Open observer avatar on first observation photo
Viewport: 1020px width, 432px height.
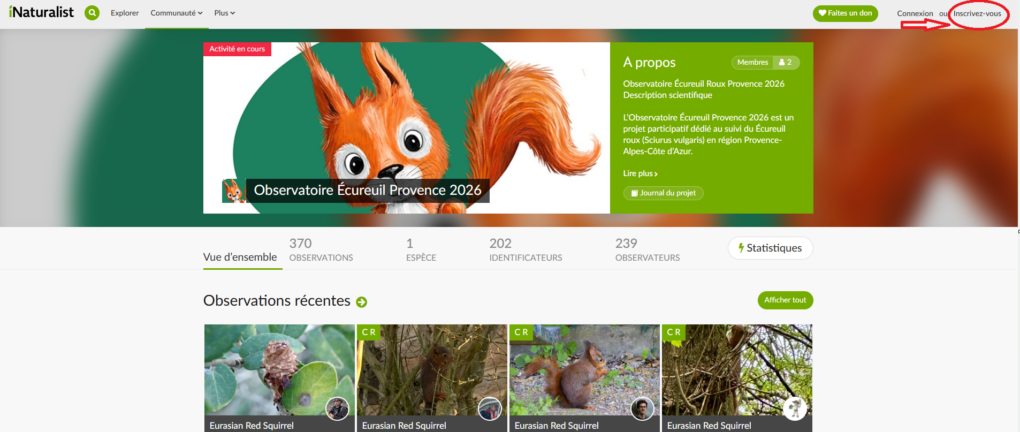coord(337,408)
